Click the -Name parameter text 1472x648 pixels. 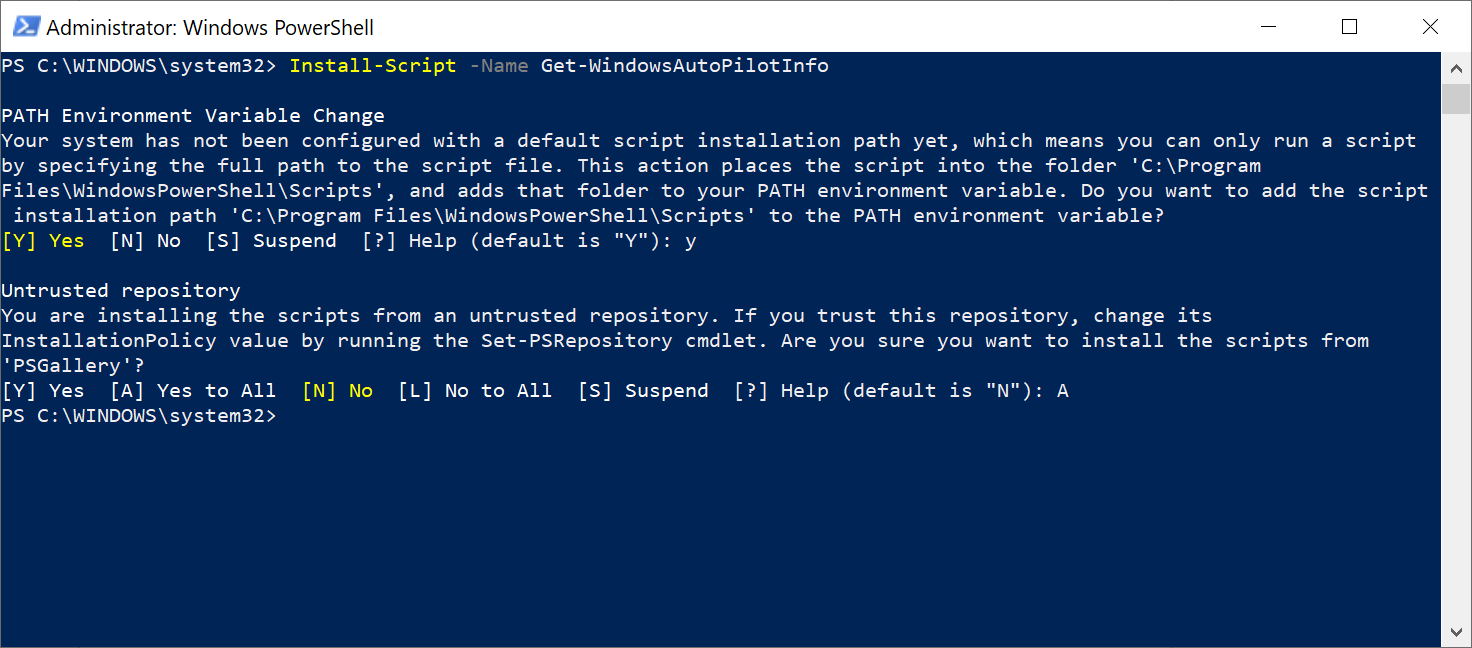click(x=500, y=65)
